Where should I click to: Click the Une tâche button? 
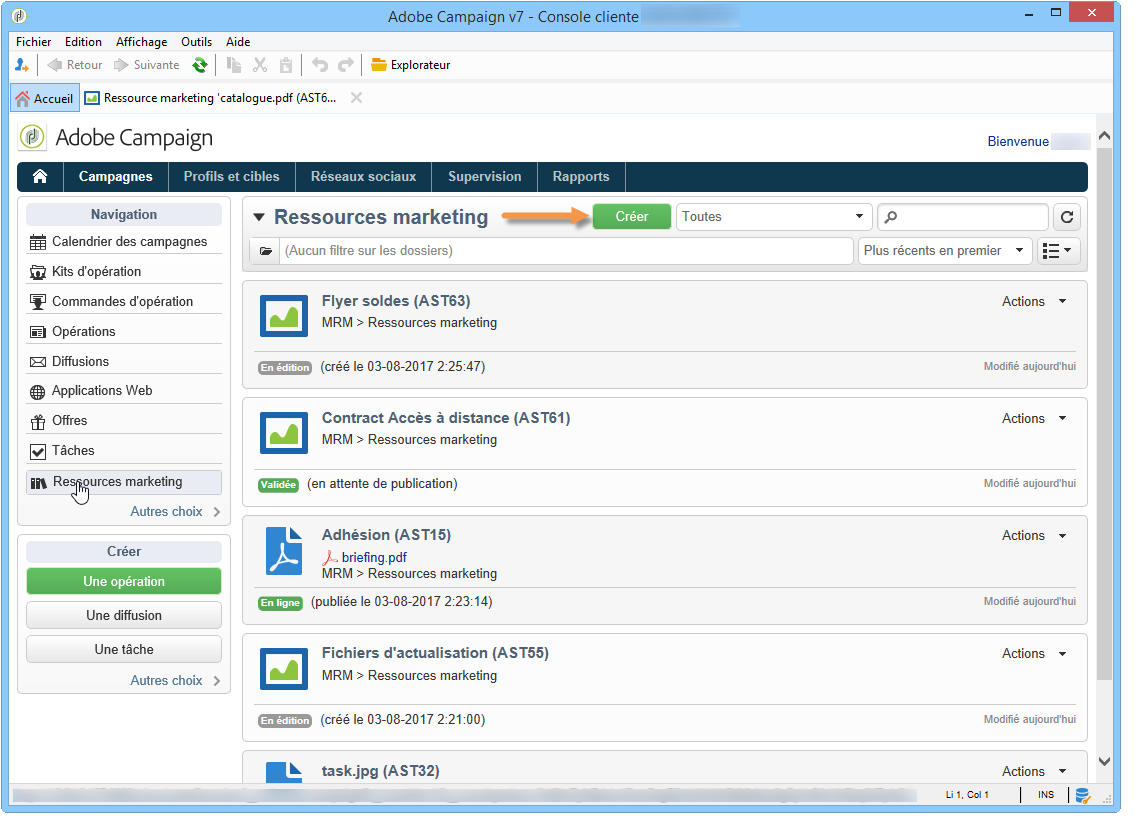[x=124, y=650]
